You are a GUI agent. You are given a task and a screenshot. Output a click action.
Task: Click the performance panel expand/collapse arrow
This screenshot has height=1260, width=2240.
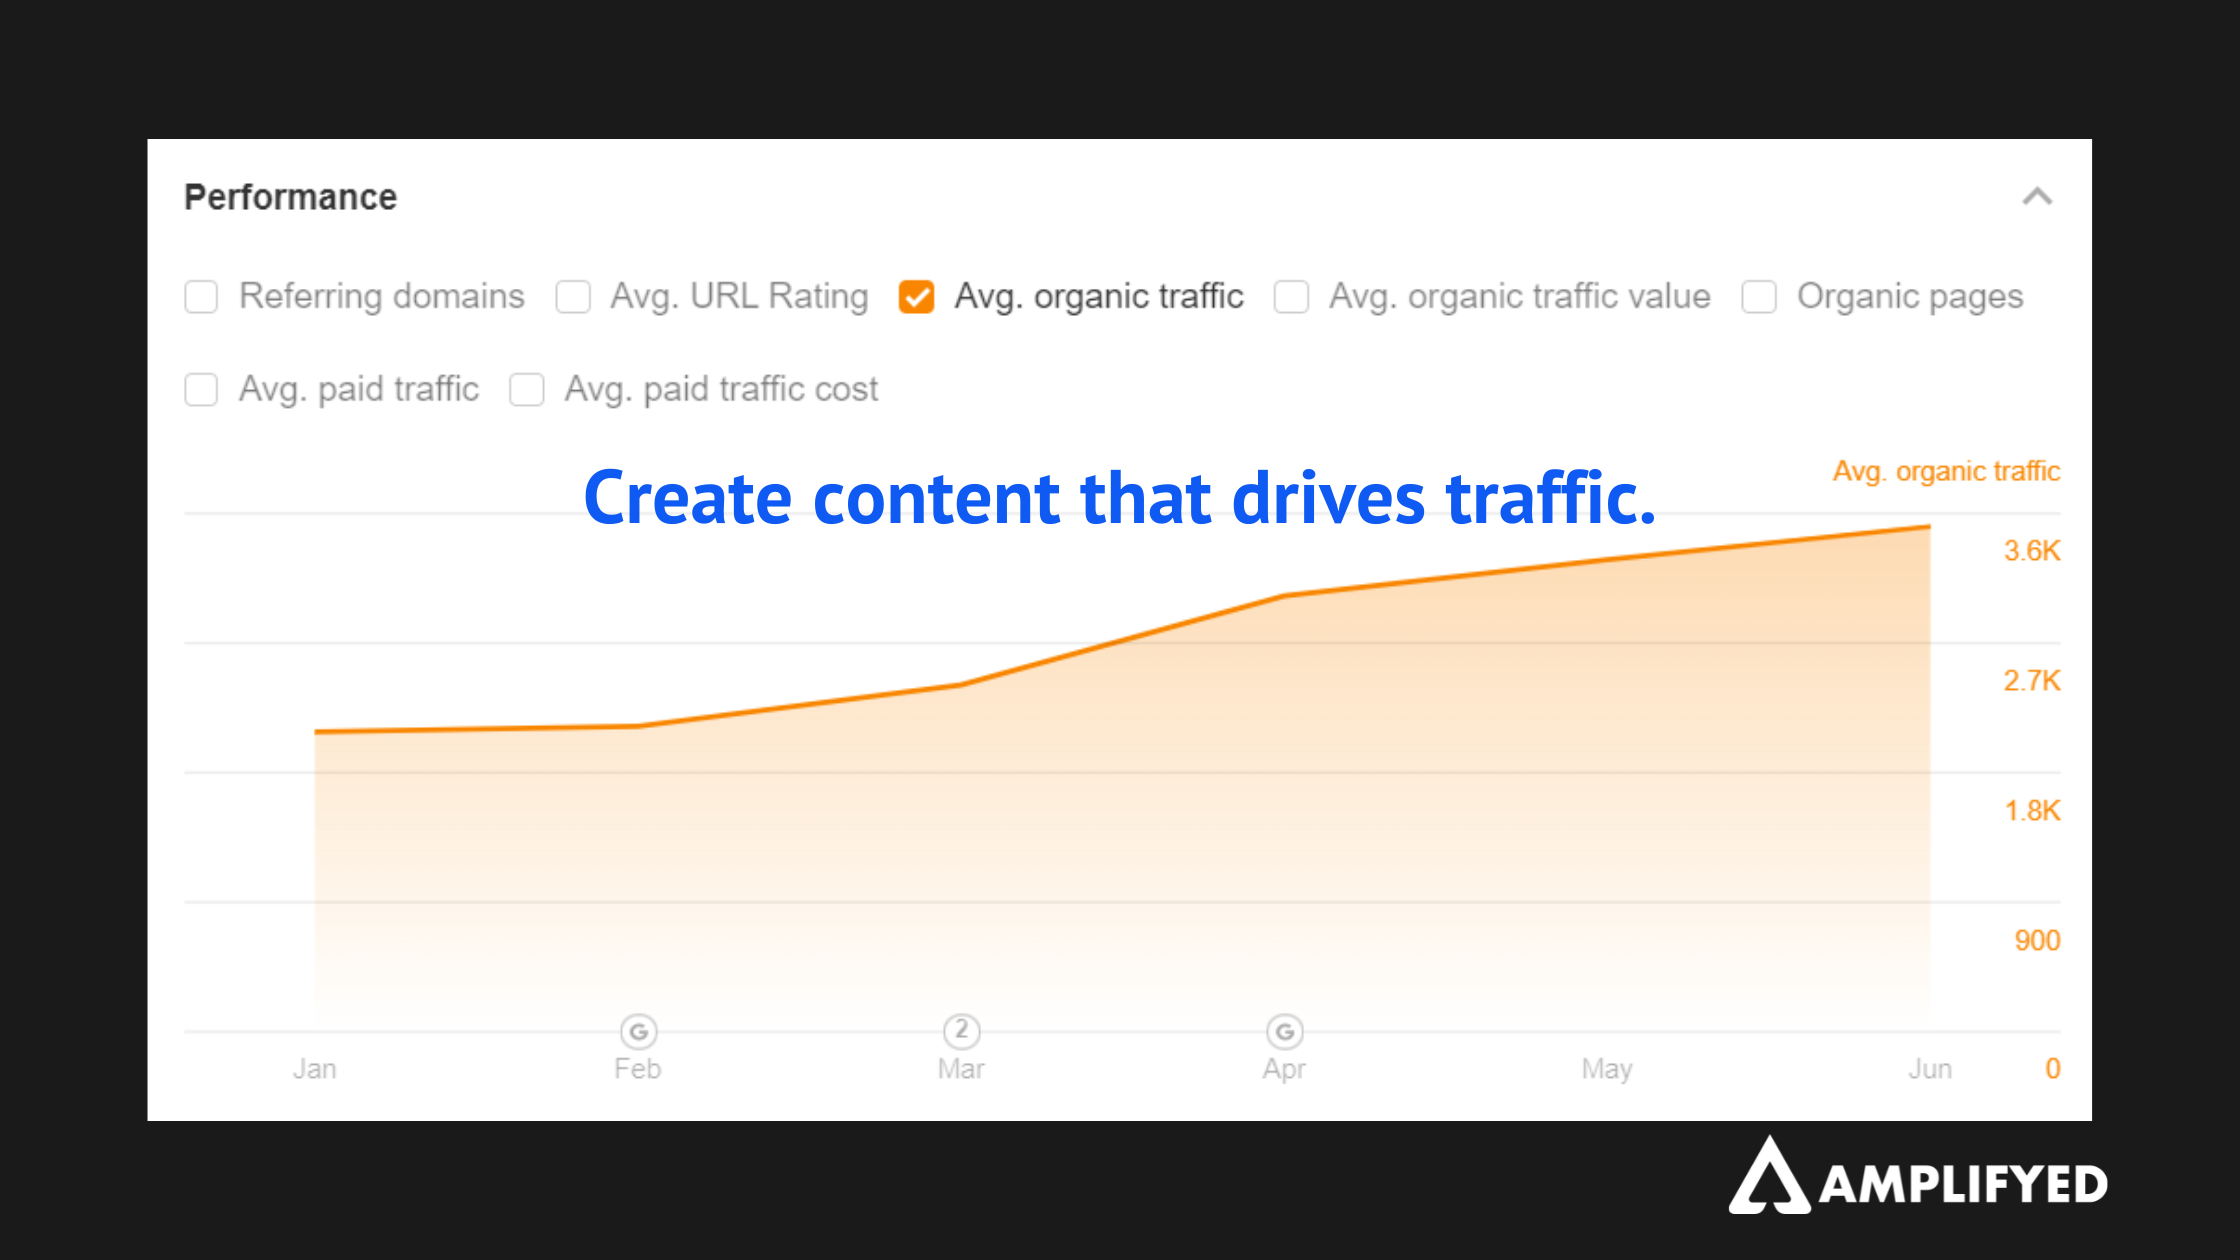2034,195
